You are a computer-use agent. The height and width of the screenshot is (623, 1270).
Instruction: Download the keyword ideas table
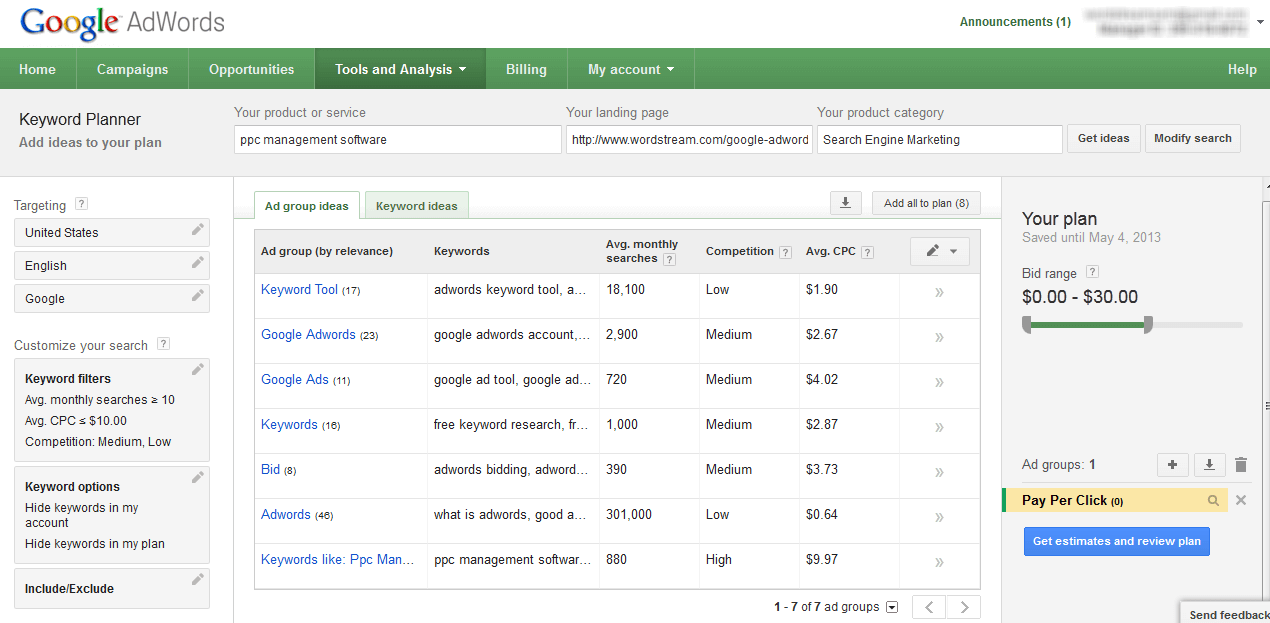pos(845,202)
